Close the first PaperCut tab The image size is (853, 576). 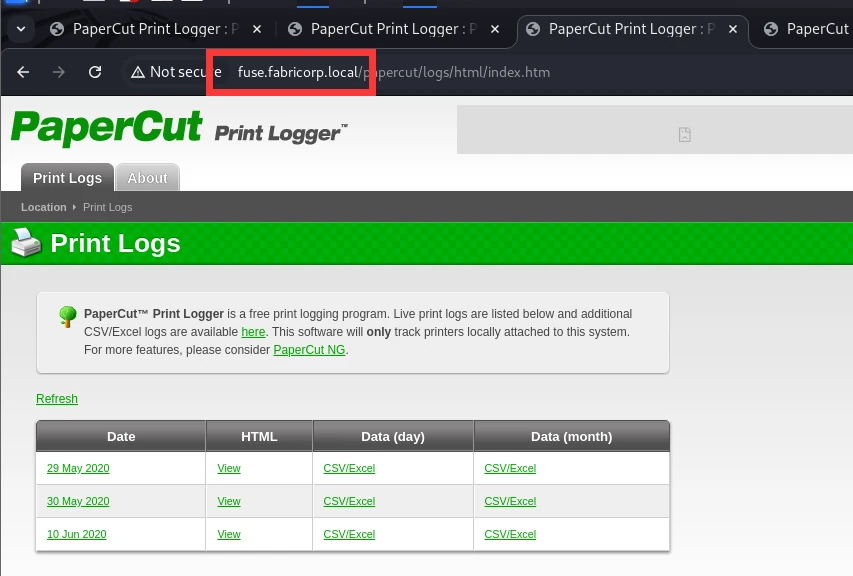[x=257, y=29]
